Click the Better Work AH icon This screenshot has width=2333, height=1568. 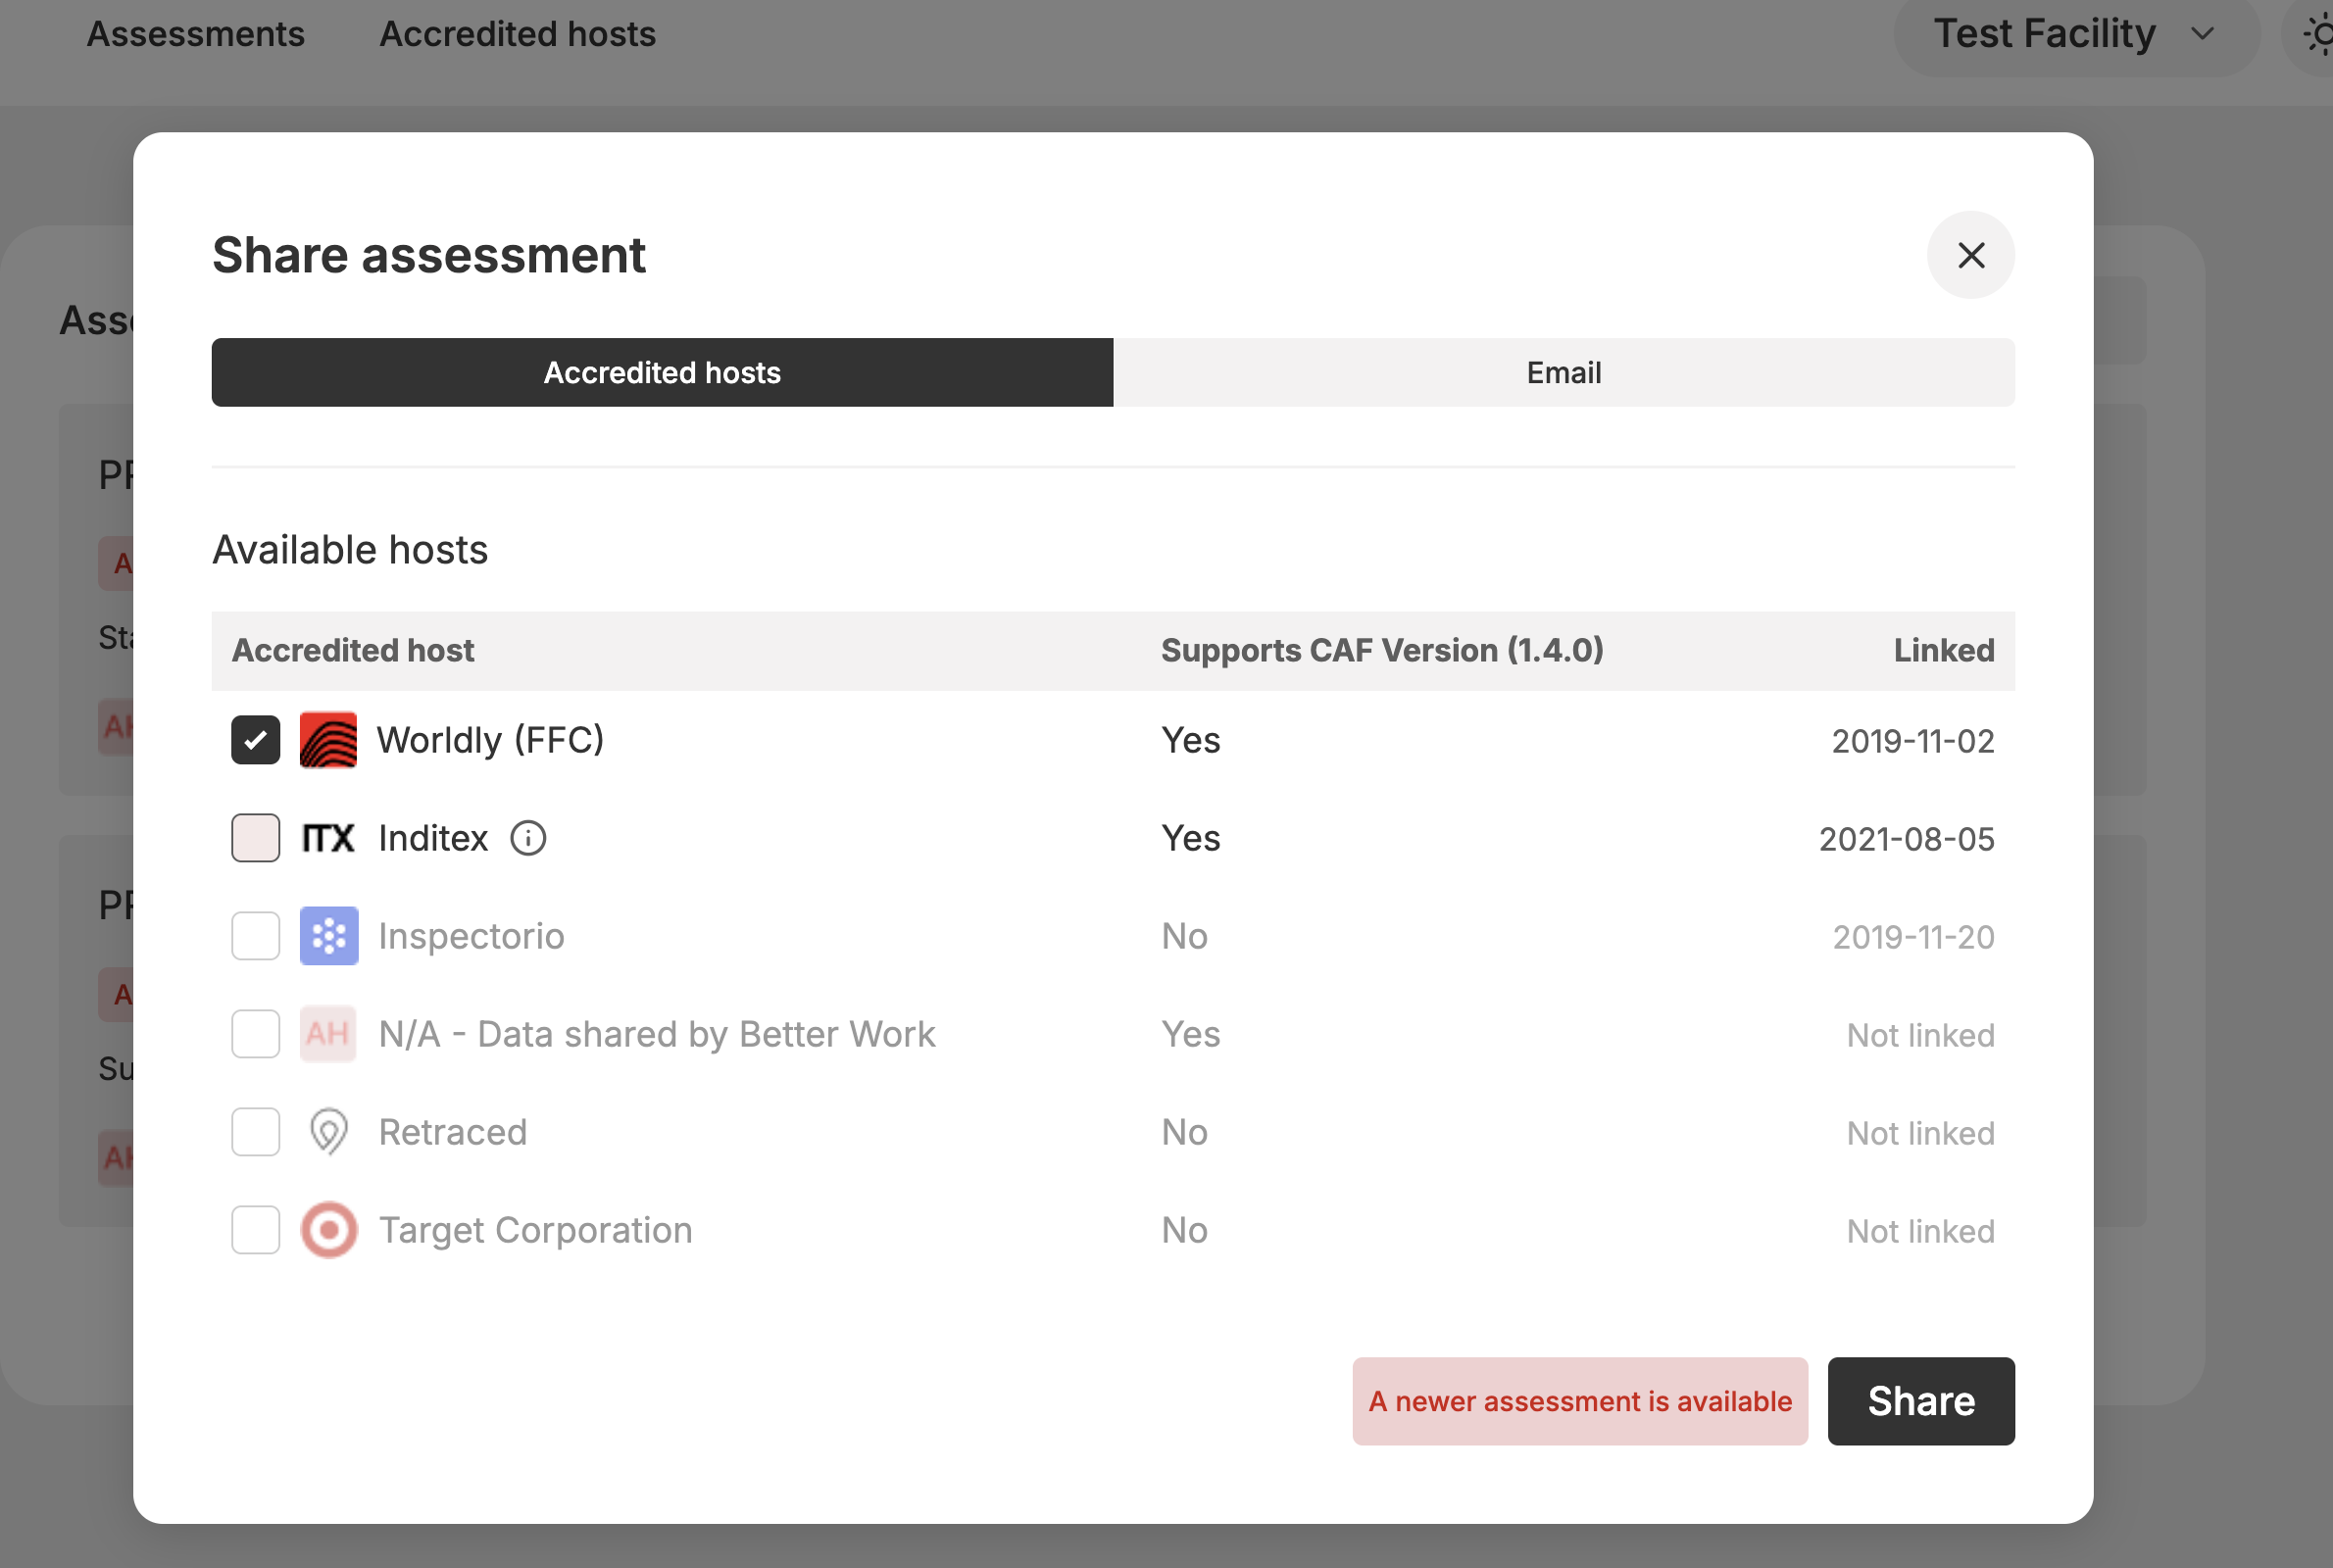click(328, 1034)
